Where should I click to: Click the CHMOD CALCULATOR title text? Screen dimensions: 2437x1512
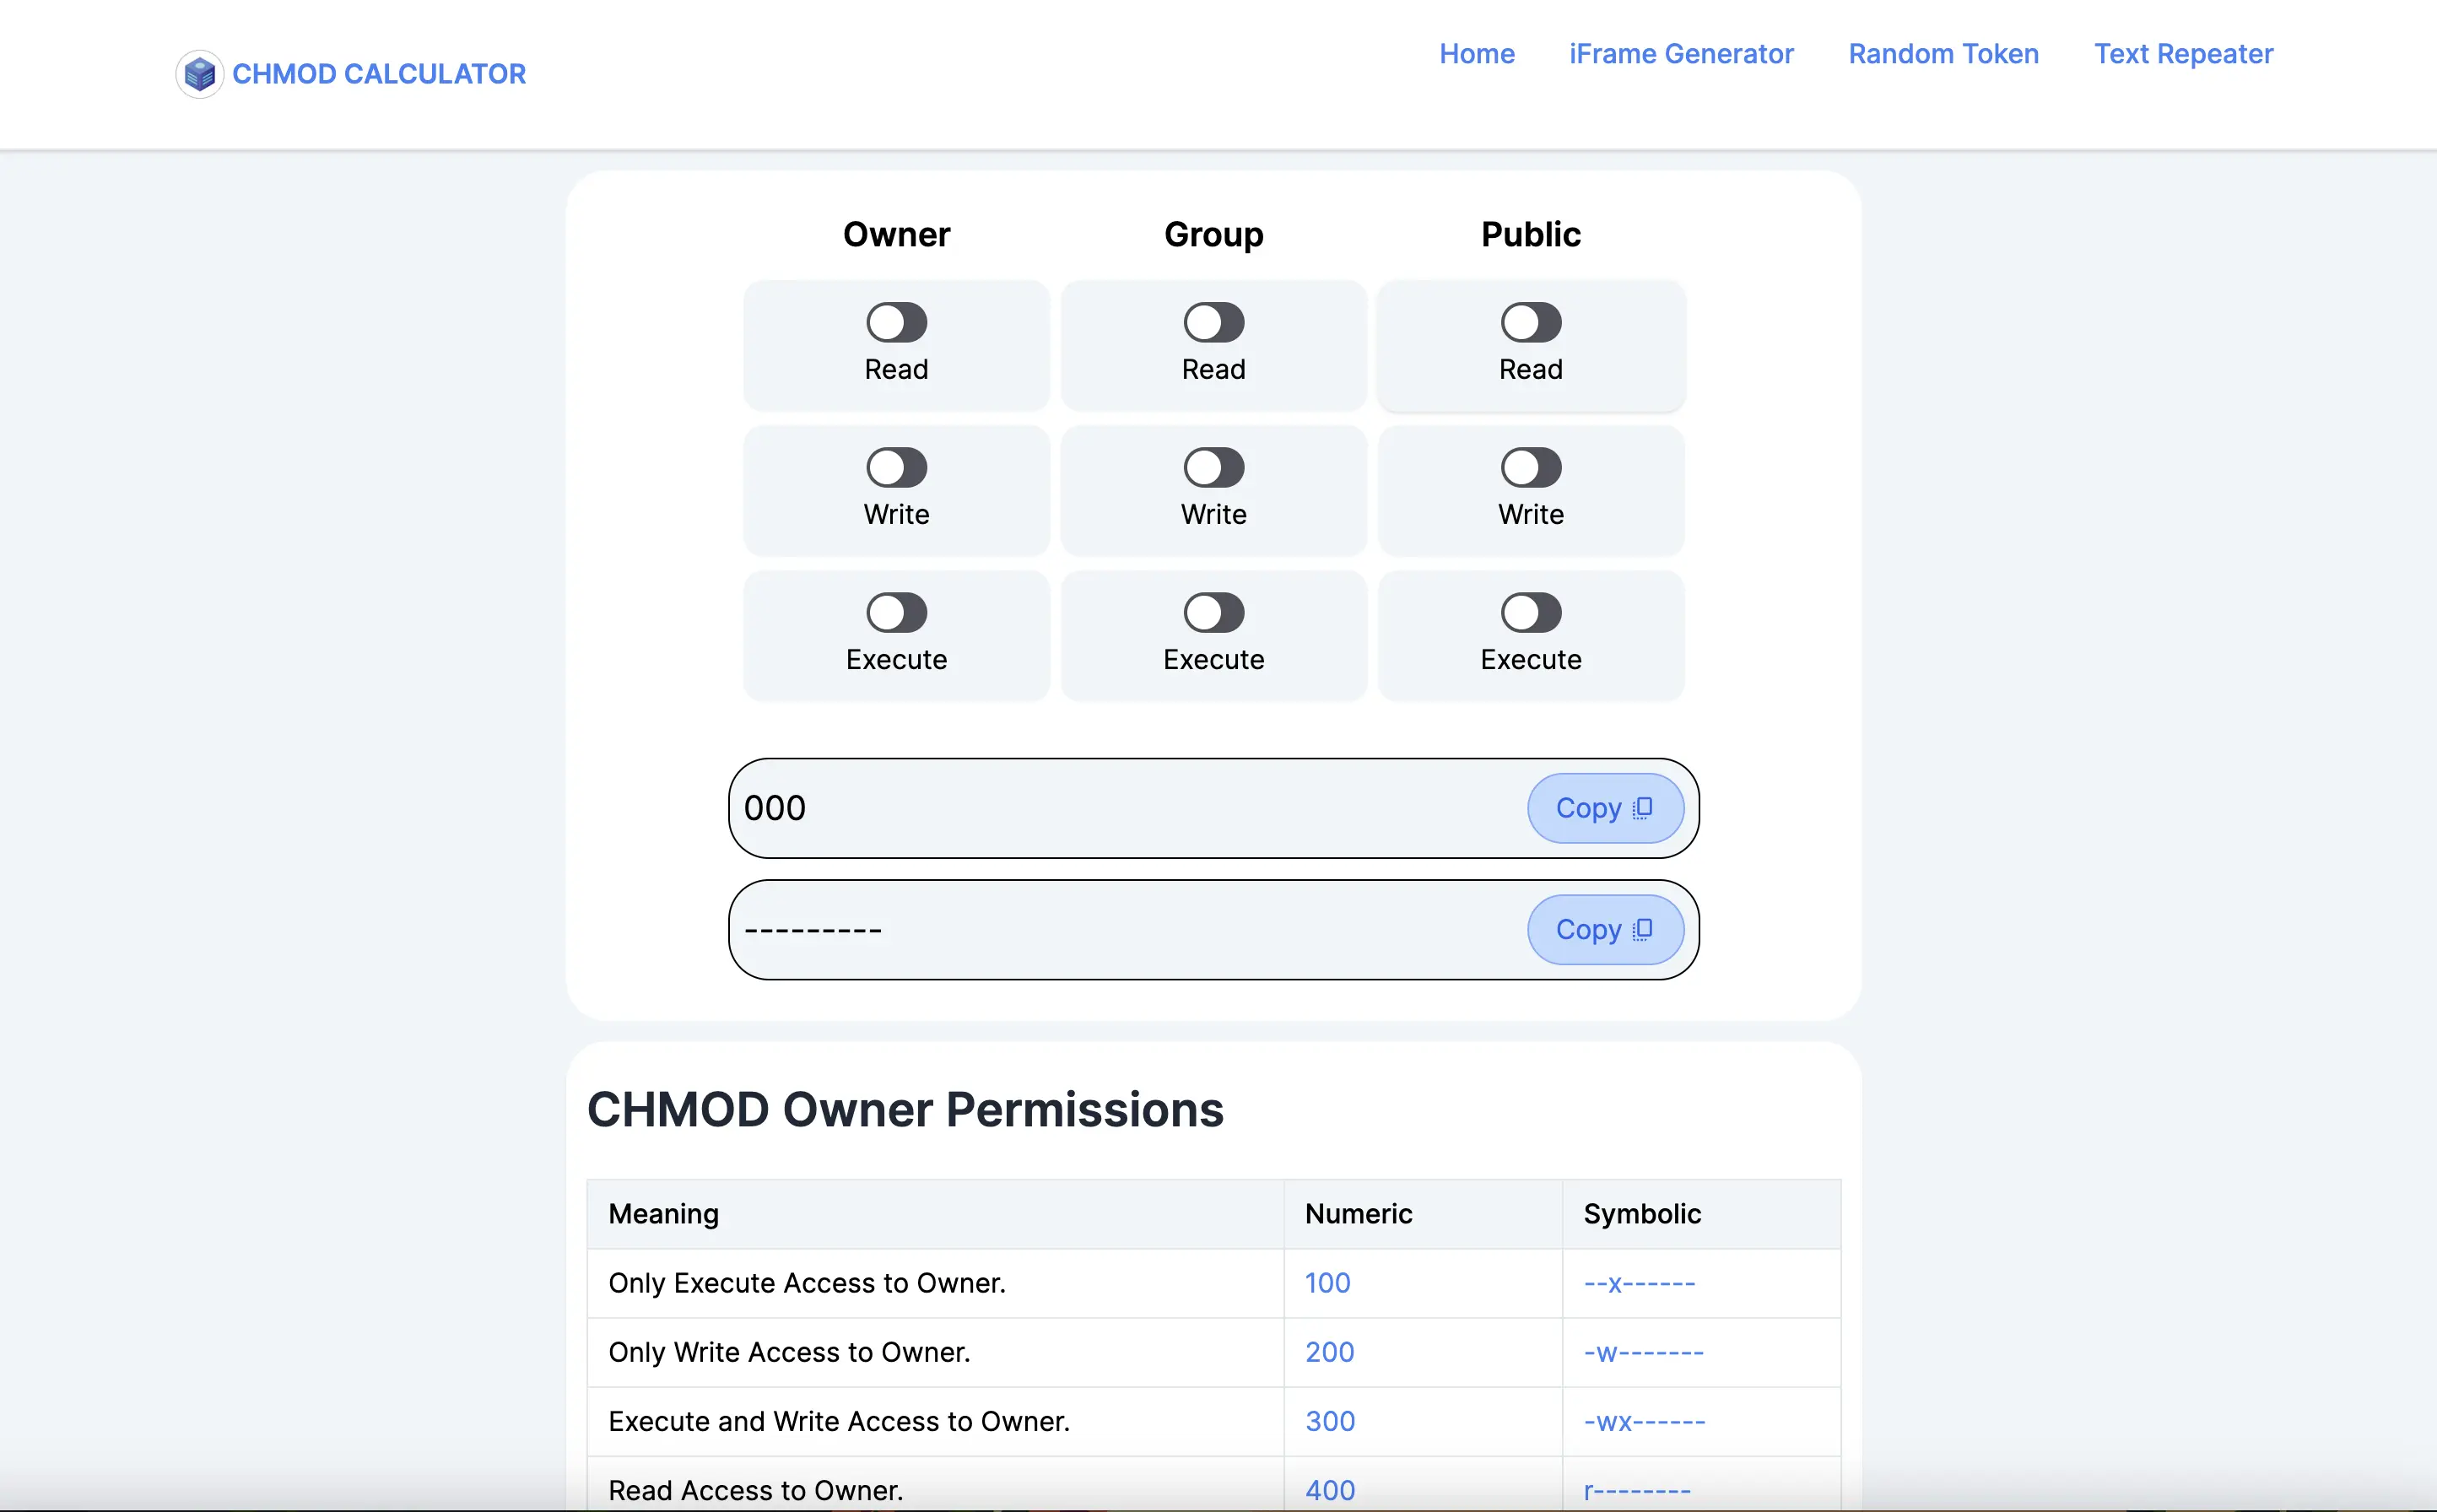tap(379, 74)
